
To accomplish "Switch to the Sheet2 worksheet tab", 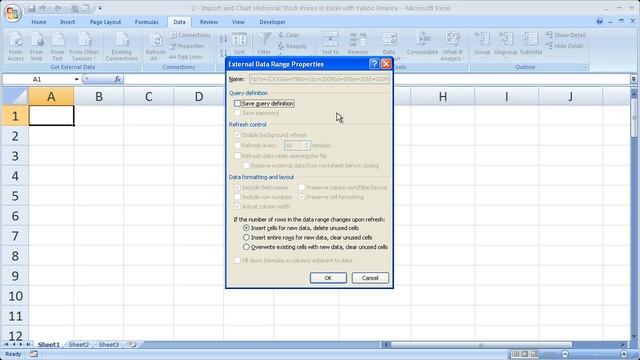I will pos(79,344).
